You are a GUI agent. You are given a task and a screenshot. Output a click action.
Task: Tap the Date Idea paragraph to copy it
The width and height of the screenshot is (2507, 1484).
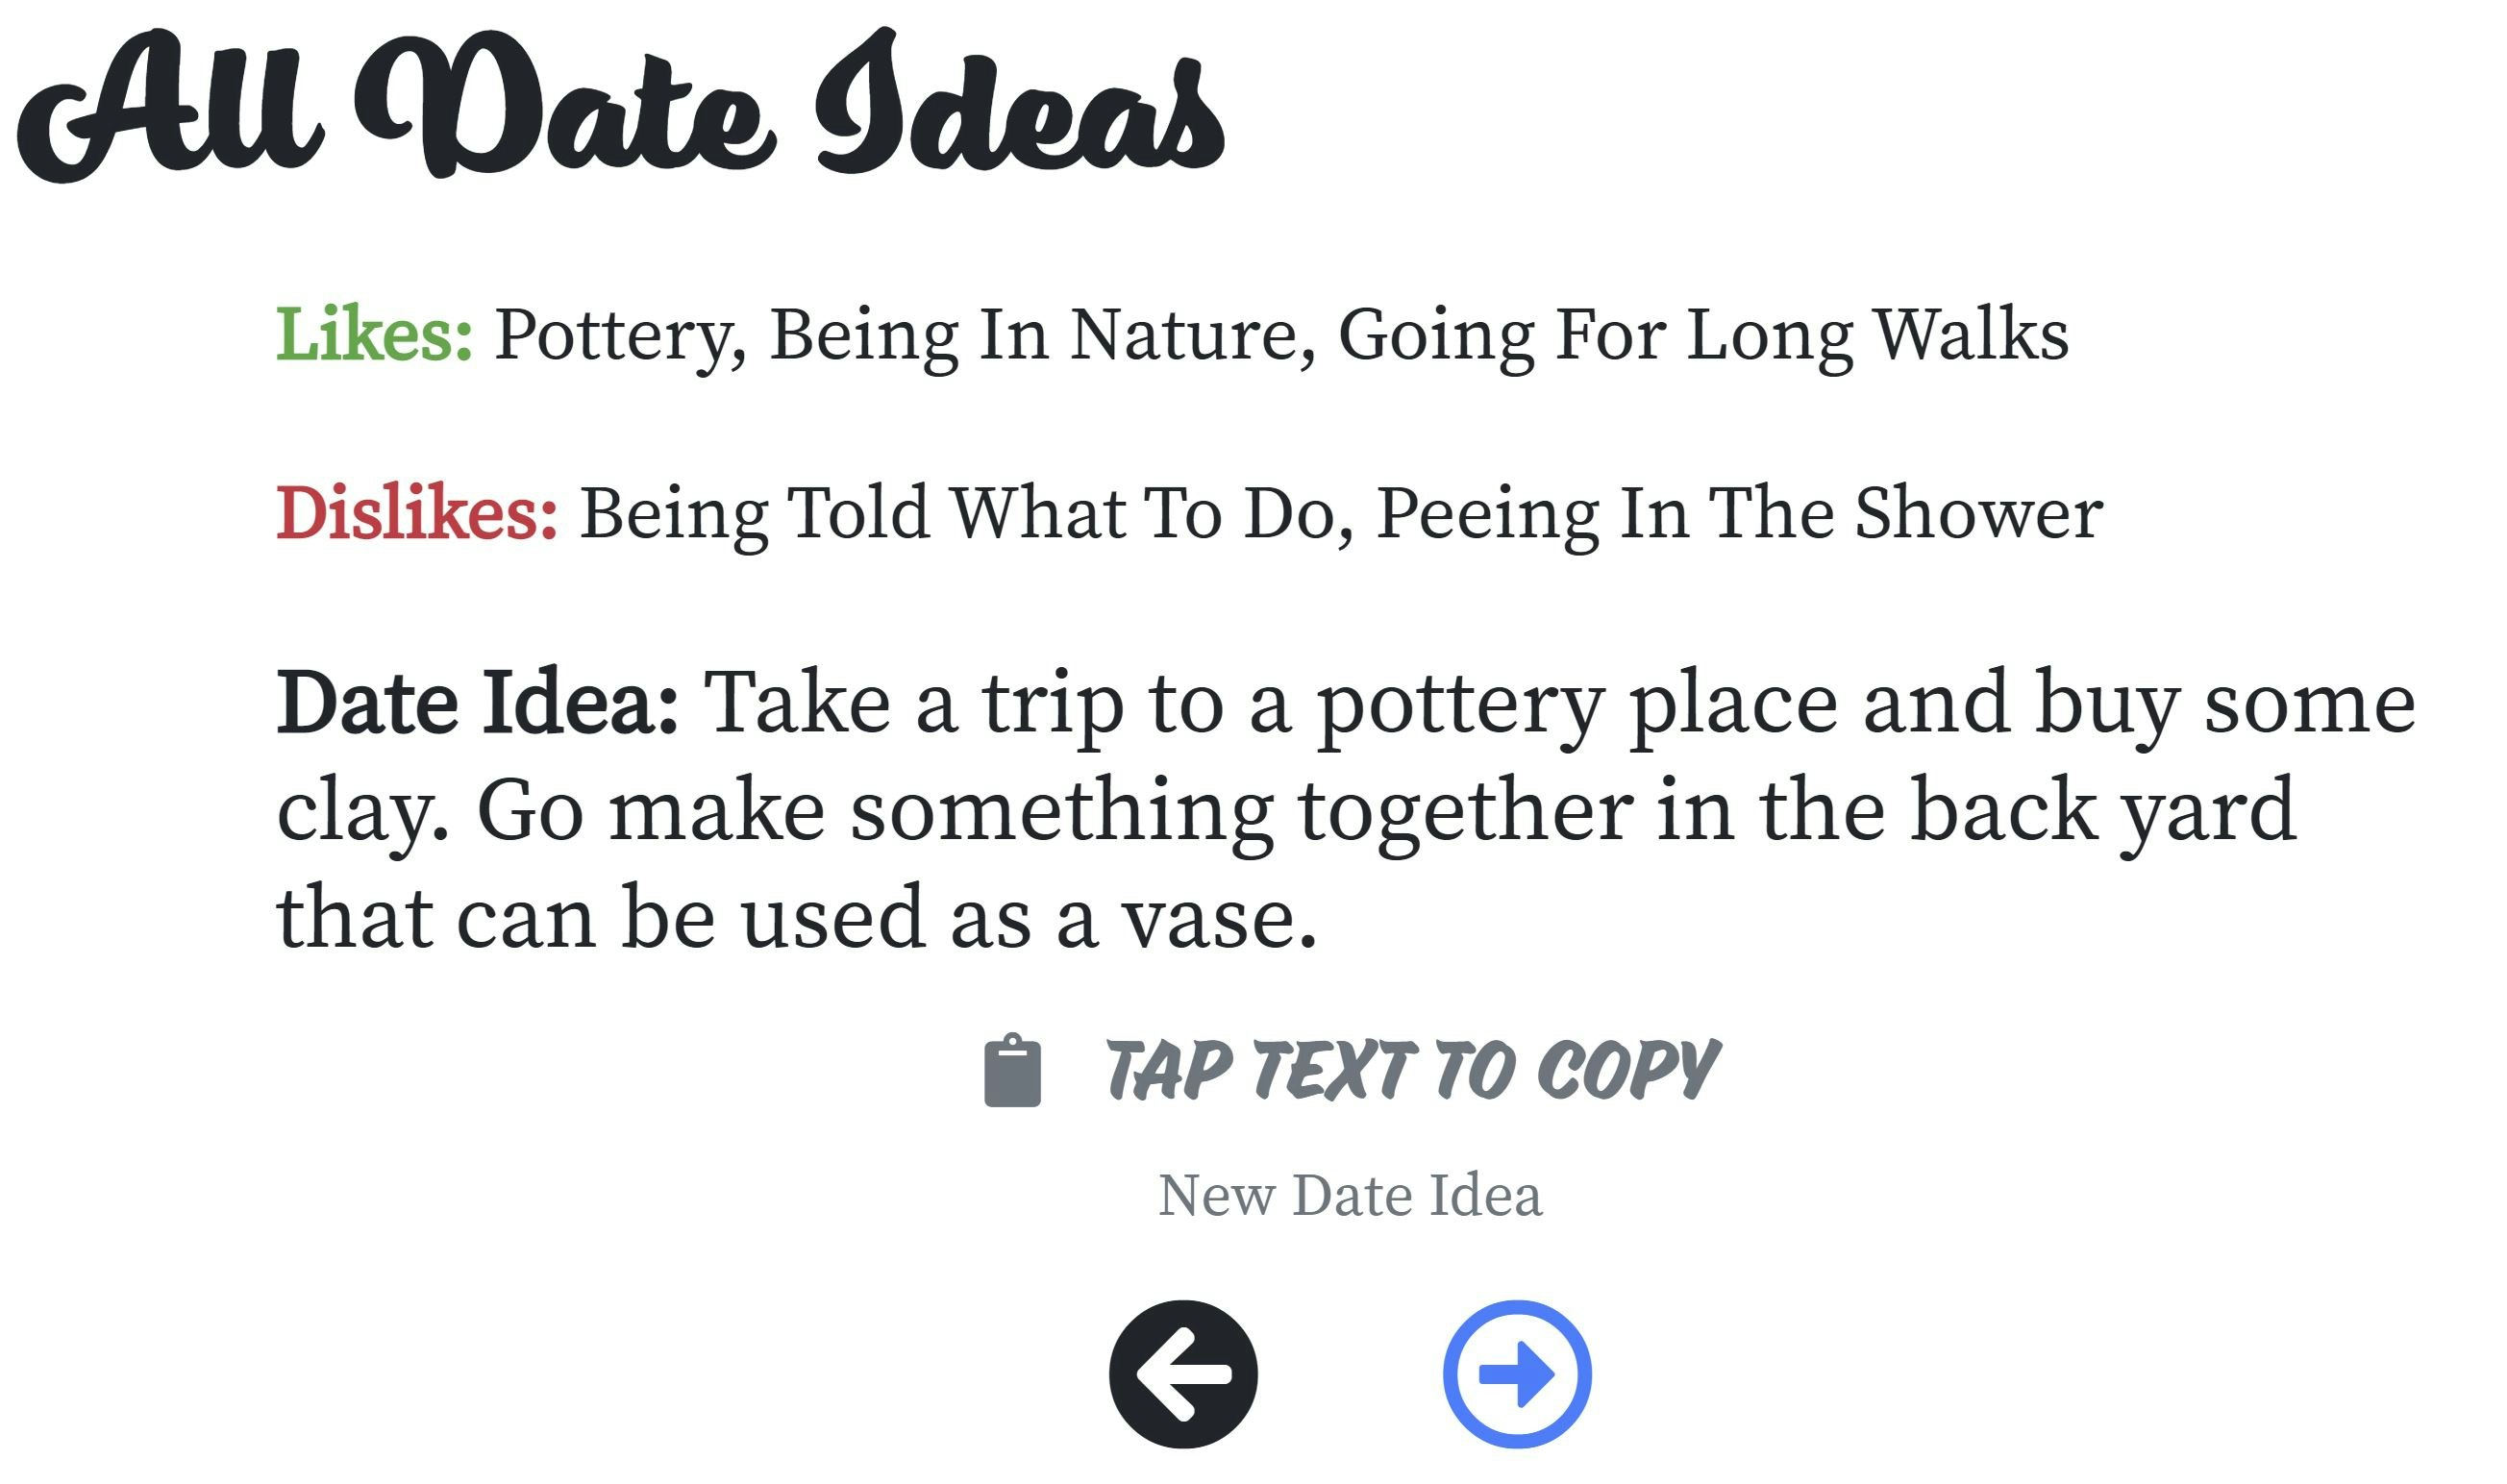[x=1200, y=810]
